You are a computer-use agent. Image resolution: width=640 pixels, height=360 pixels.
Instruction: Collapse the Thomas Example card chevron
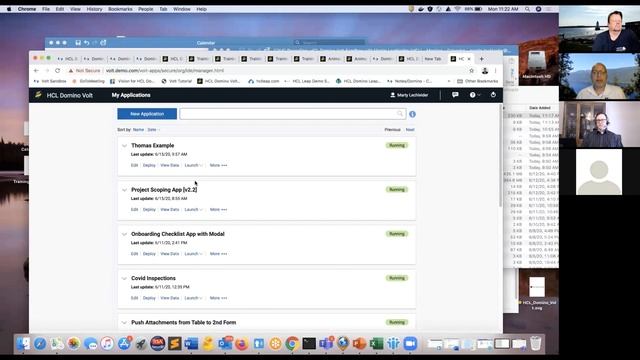pos(124,146)
